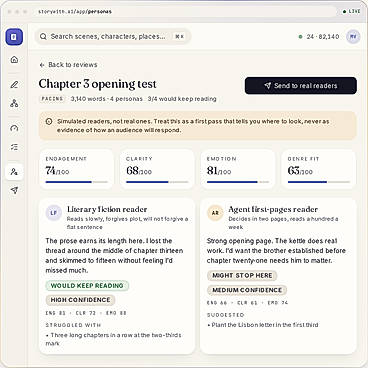The image size is (368, 368).
Task: Open the gauge icon in sidebar
Action: tap(14, 128)
